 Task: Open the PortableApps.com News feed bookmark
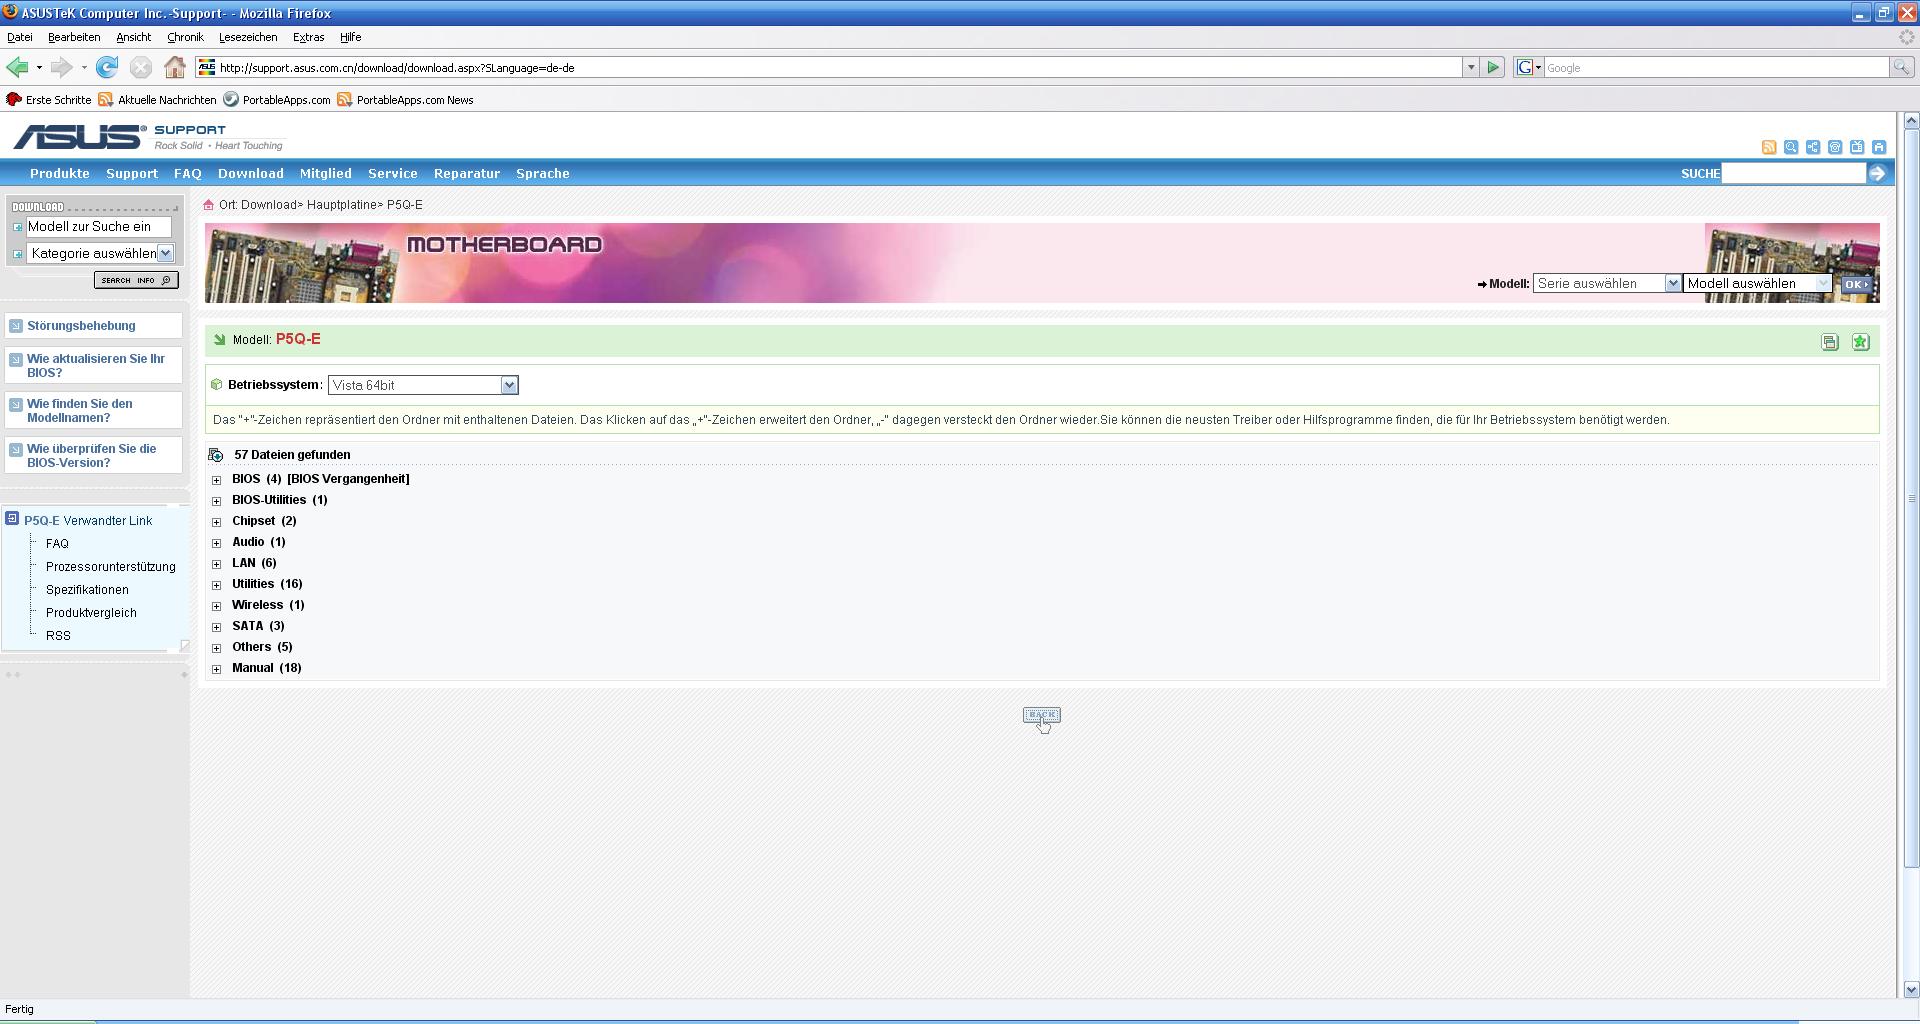point(405,100)
